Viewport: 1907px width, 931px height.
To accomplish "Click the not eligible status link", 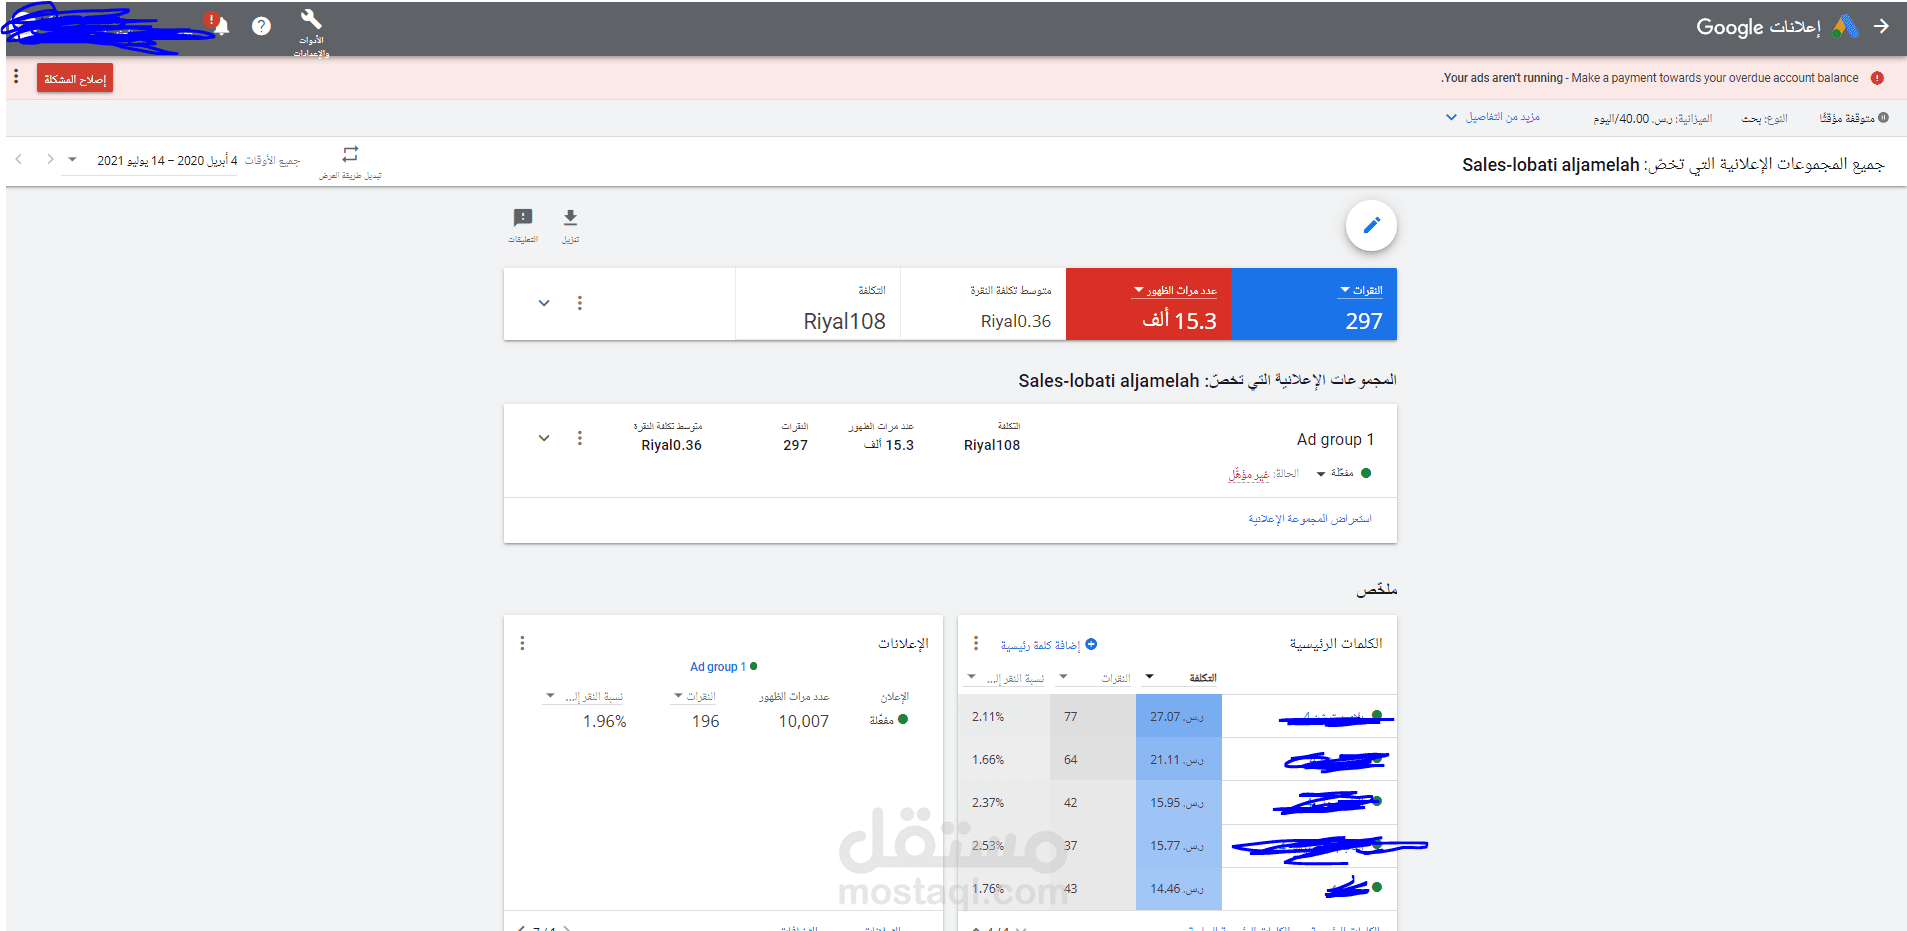I will pyautogui.click(x=1249, y=474).
